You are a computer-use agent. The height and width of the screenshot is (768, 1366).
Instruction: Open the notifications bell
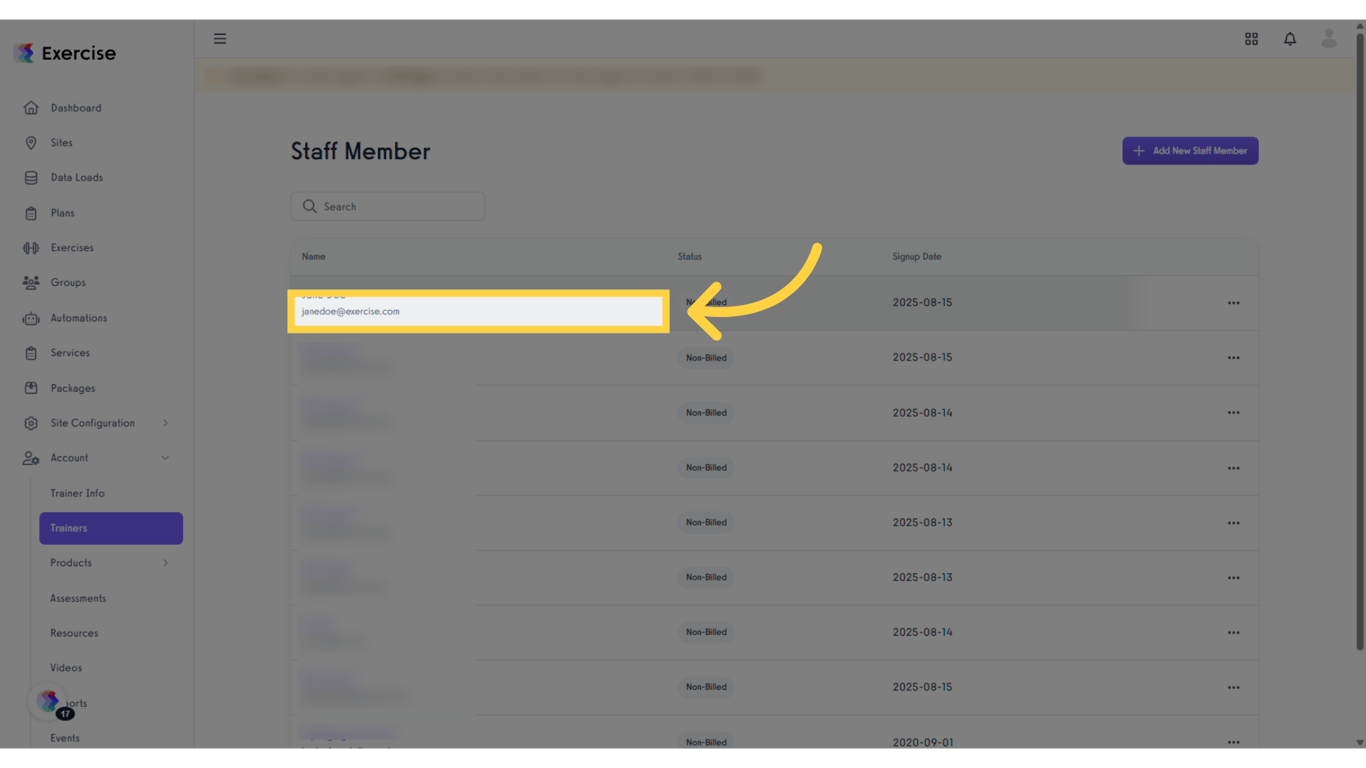1290,38
